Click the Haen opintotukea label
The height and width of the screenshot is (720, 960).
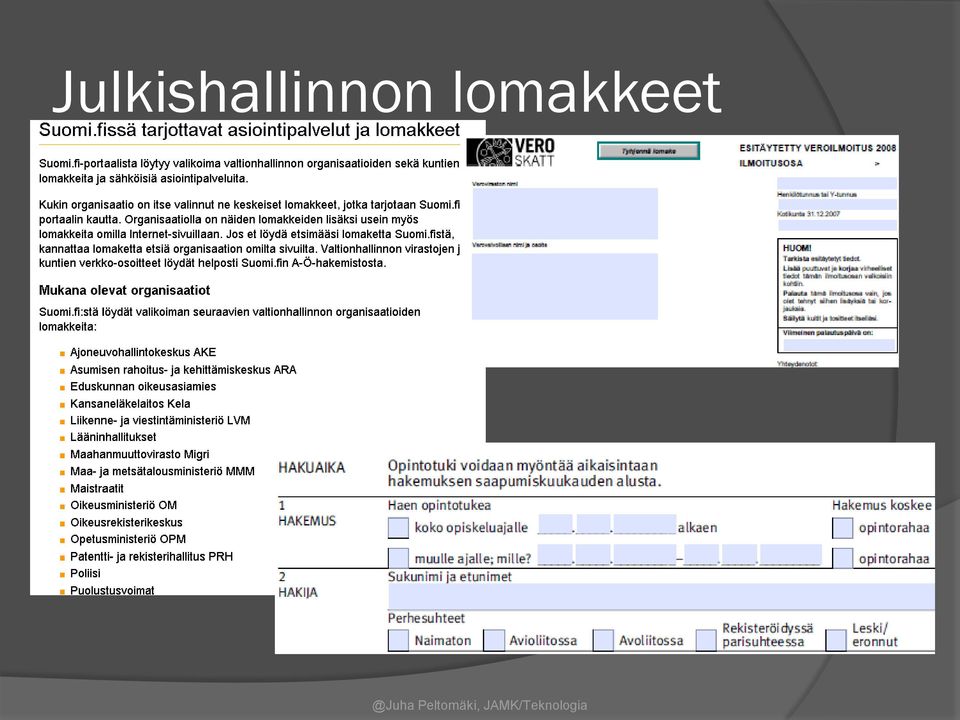point(439,506)
